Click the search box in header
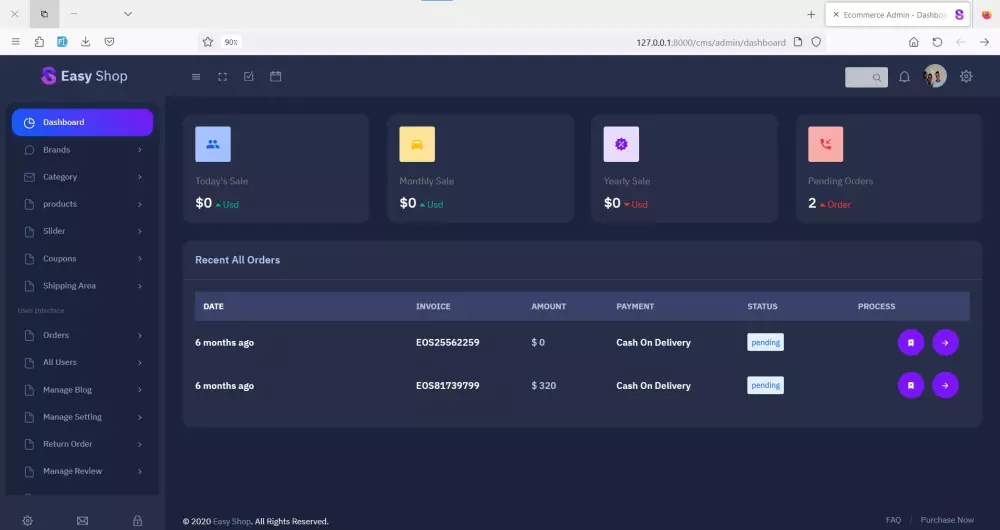The height and width of the screenshot is (530, 1000). [866, 77]
